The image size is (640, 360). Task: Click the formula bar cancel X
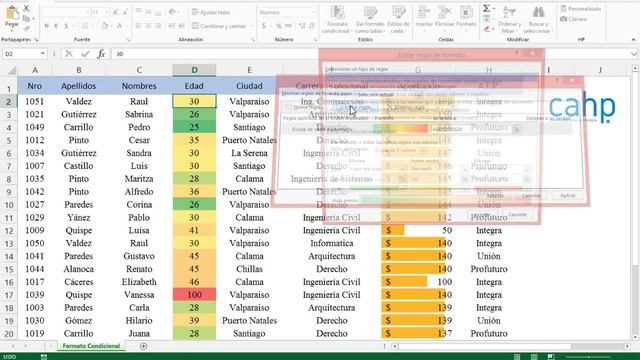pyautogui.click(x=69, y=53)
